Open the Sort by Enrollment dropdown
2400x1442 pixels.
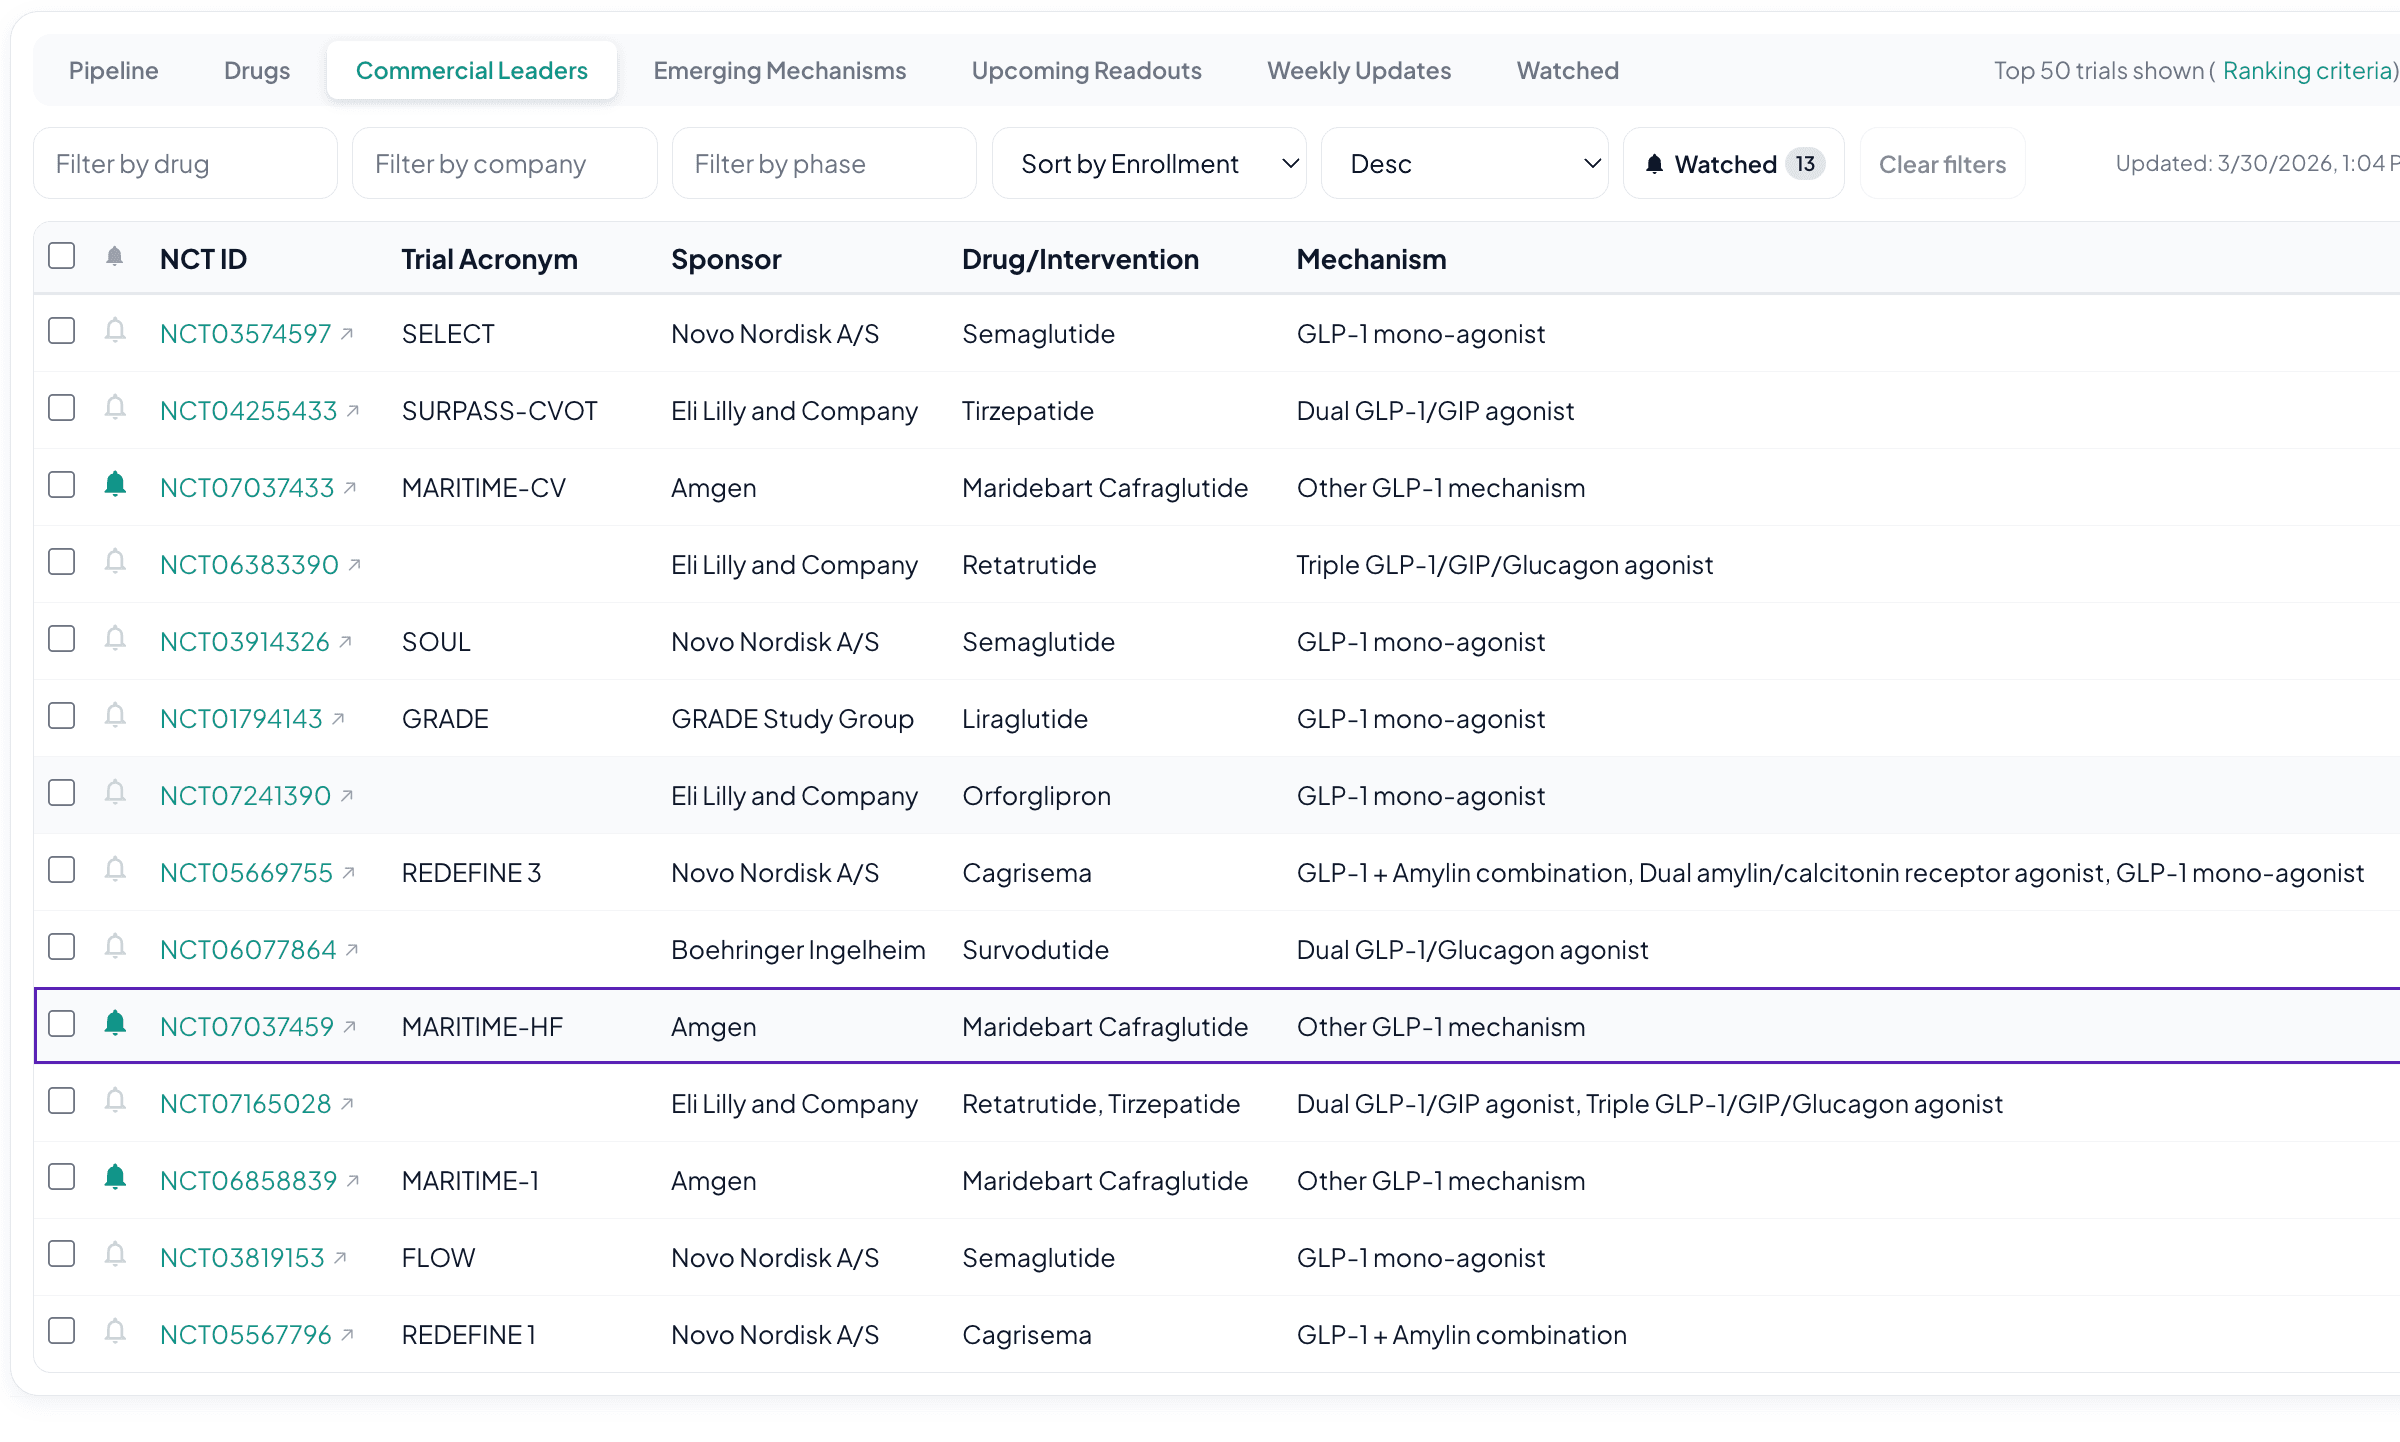click(x=1149, y=163)
